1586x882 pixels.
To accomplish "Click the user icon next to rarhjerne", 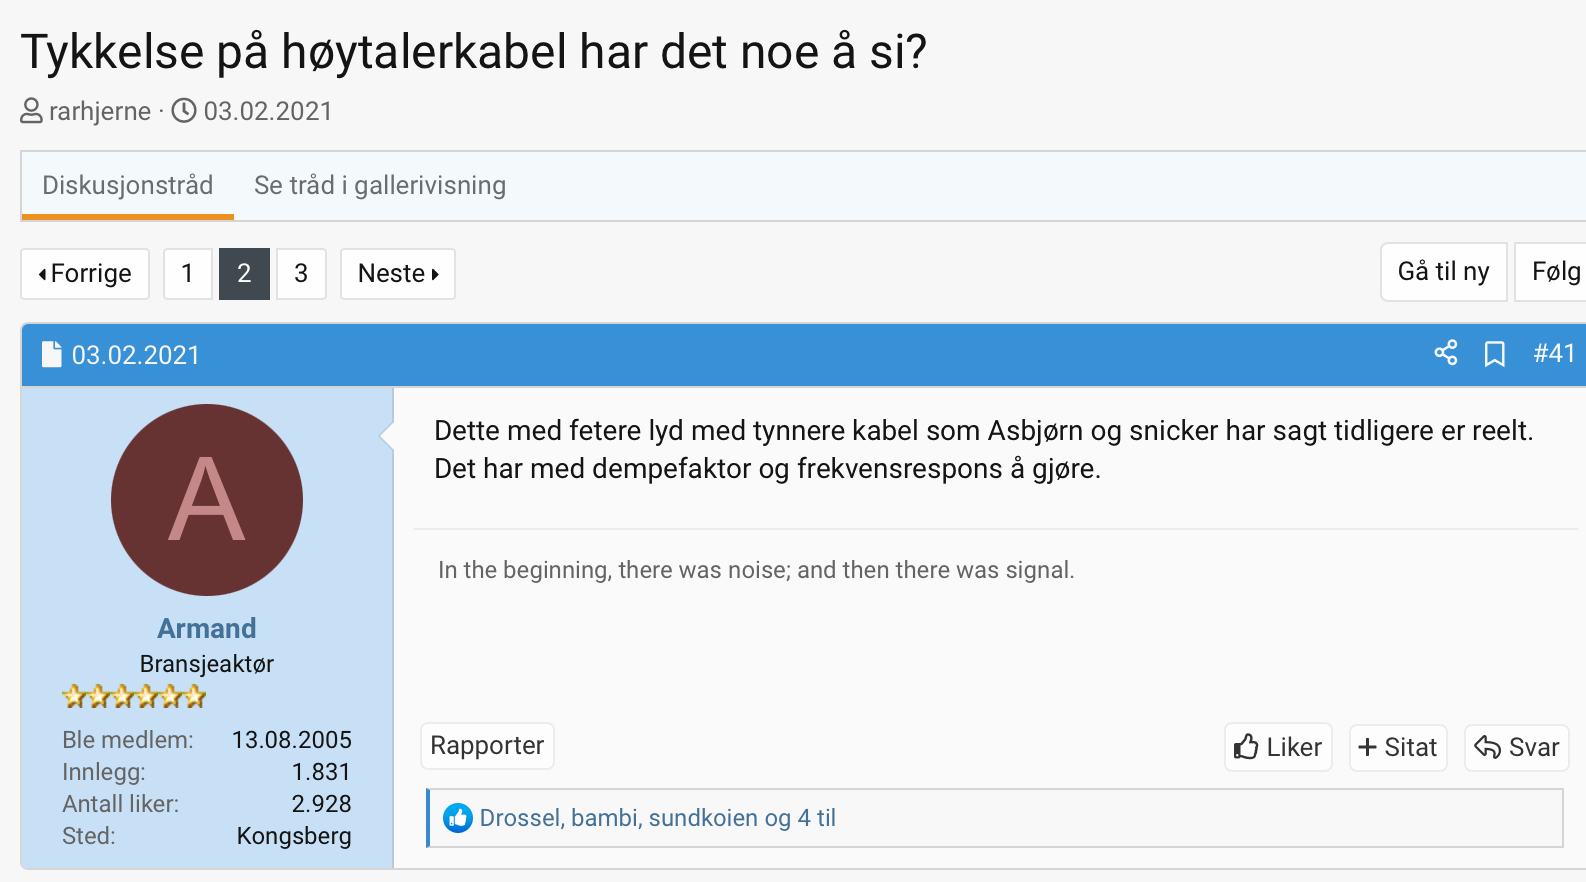I will 32,111.
